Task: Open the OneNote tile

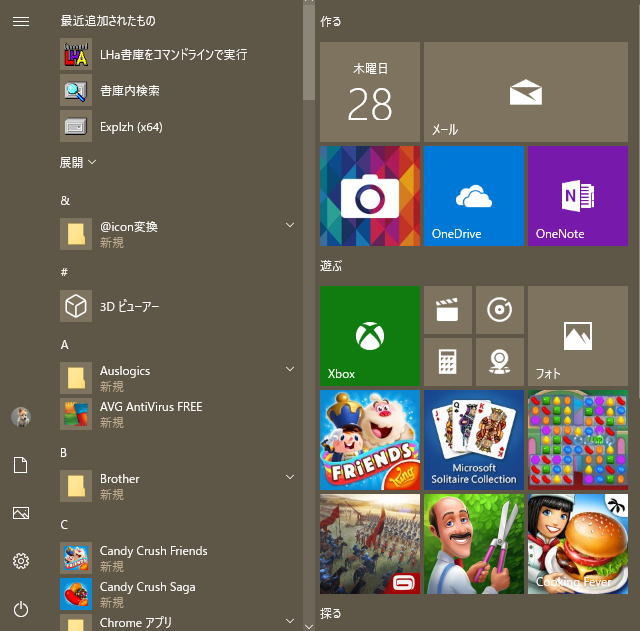Action: (x=578, y=196)
